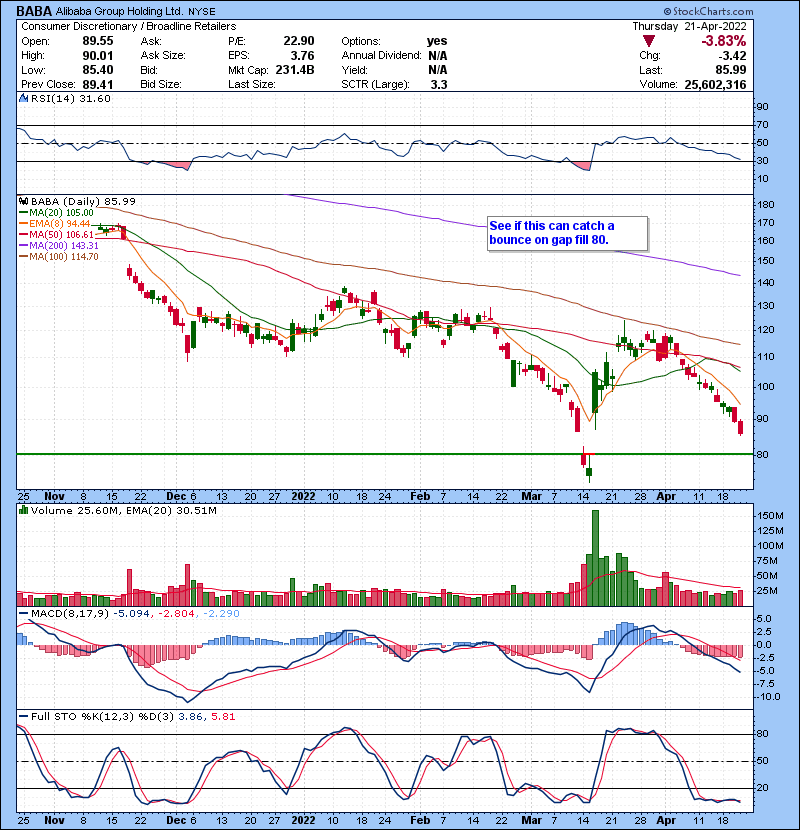
Task: Click 'Alibaba Group Holding Ltd.' company name
Action: (120, 11)
